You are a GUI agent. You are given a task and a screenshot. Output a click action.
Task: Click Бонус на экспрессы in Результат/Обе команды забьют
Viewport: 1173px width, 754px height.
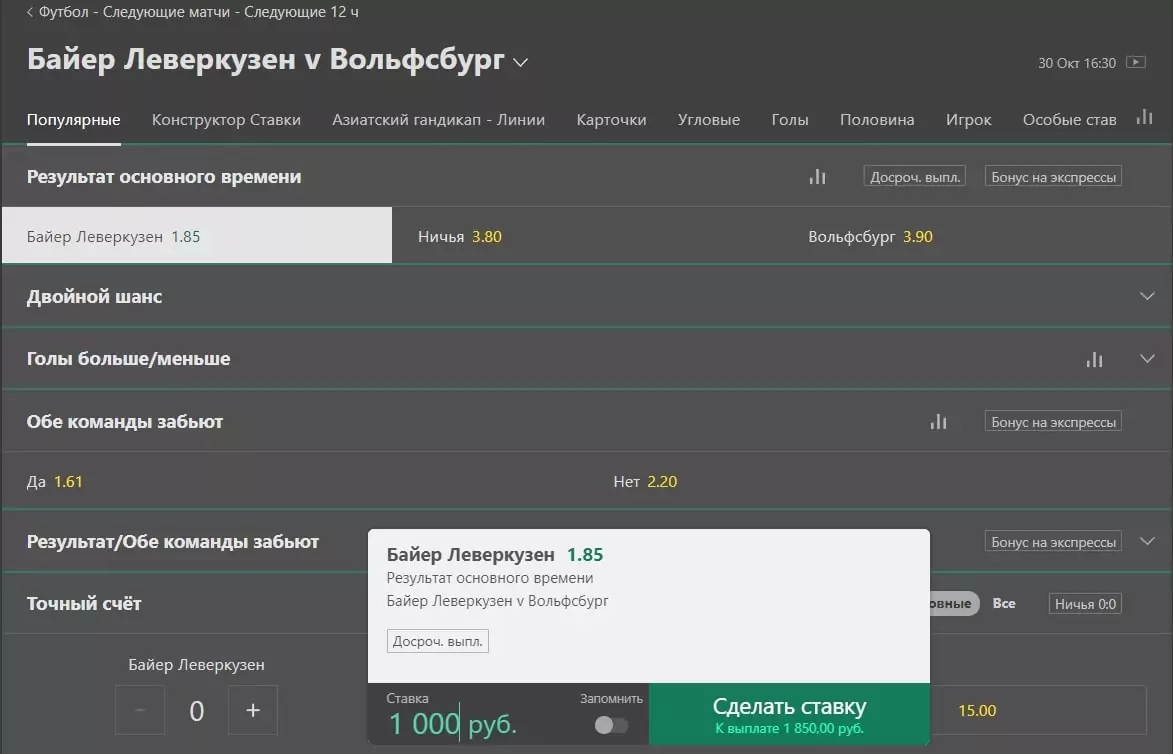1053,542
